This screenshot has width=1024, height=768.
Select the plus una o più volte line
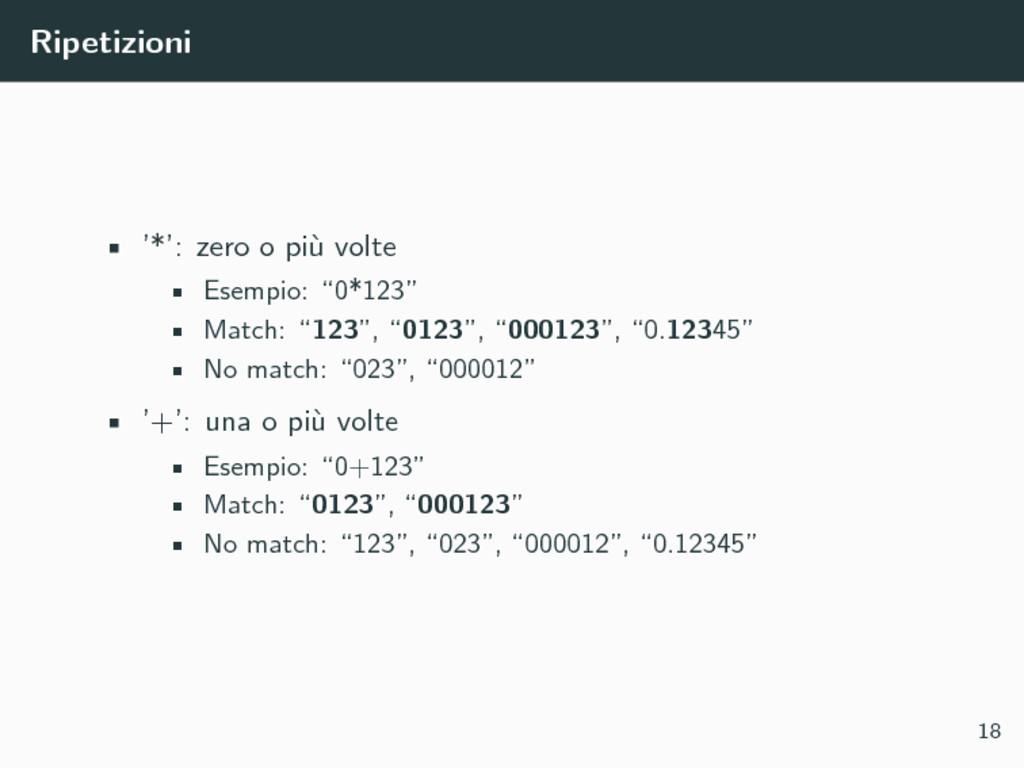coord(270,422)
